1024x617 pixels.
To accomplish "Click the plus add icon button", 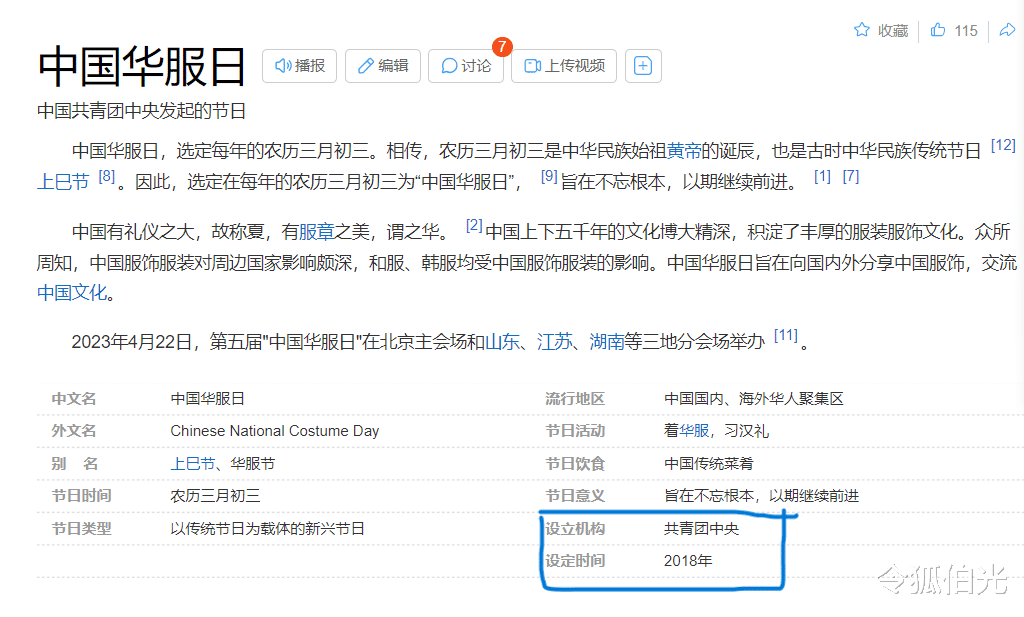I will click(643, 66).
